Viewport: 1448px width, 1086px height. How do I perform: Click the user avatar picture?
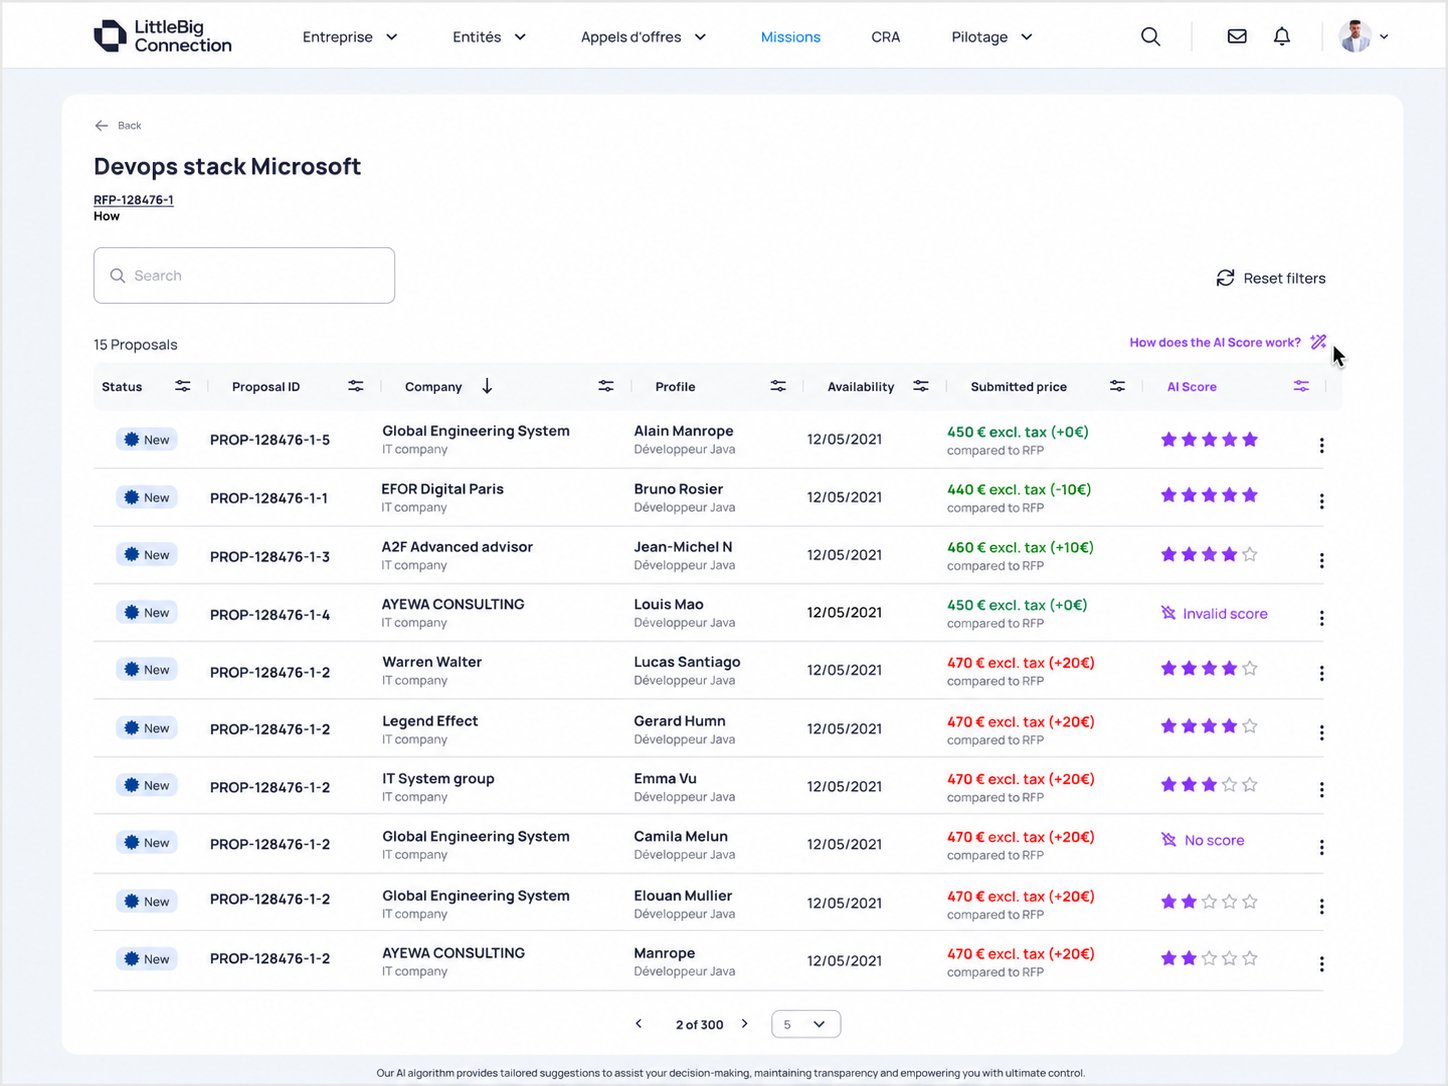point(1355,36)
